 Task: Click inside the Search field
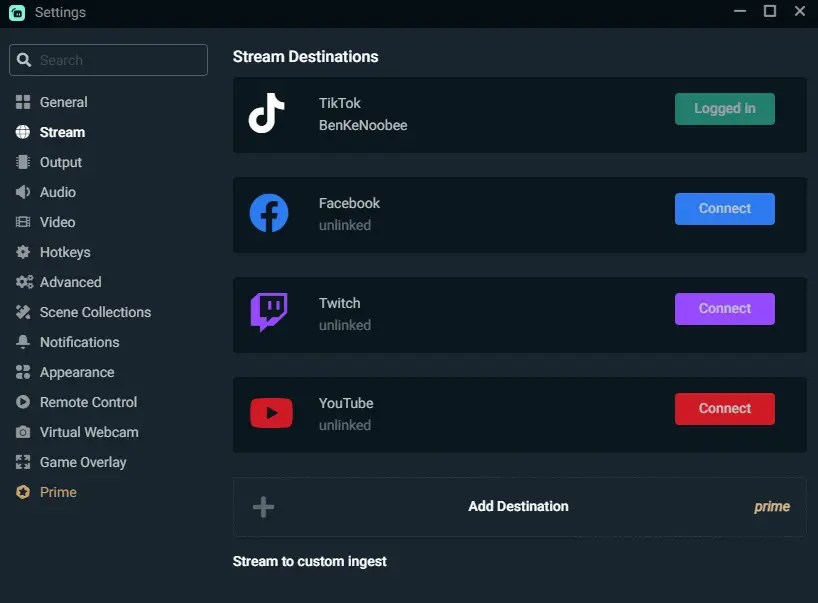coord(108,59)
